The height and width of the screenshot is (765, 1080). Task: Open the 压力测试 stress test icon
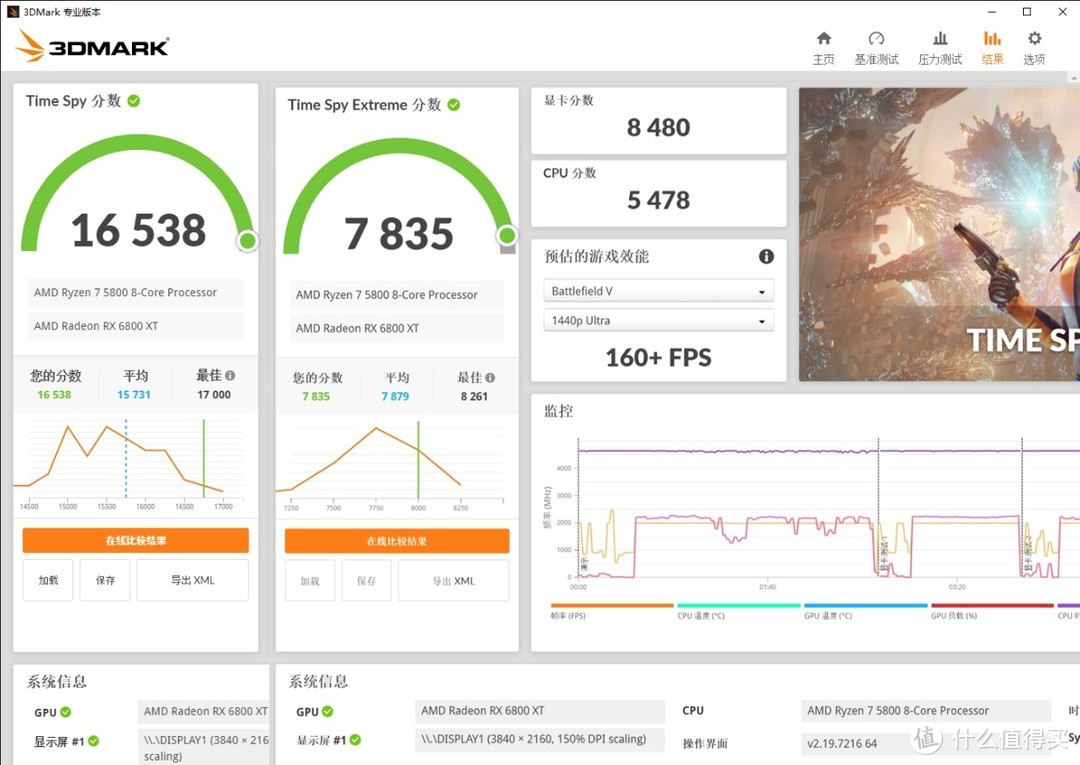click(x=939, y=45)
